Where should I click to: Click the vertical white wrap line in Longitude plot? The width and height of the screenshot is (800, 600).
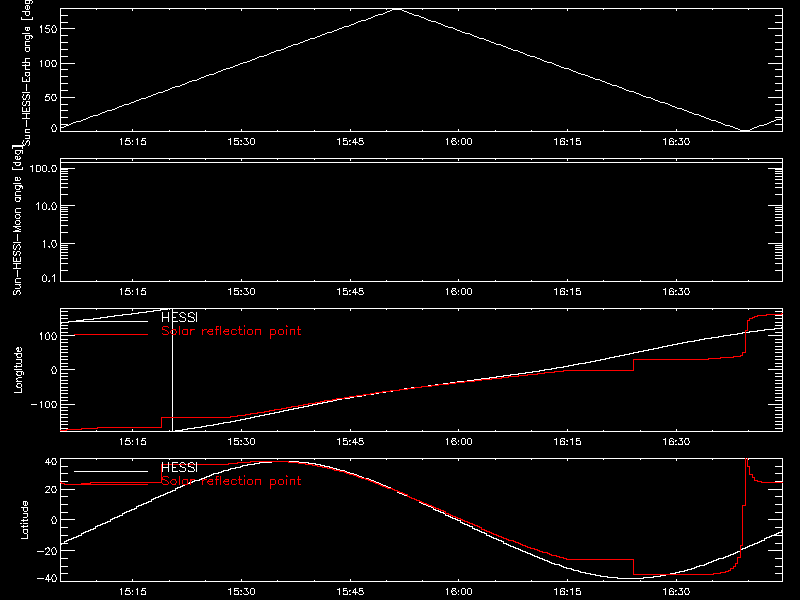pos(172,370)
